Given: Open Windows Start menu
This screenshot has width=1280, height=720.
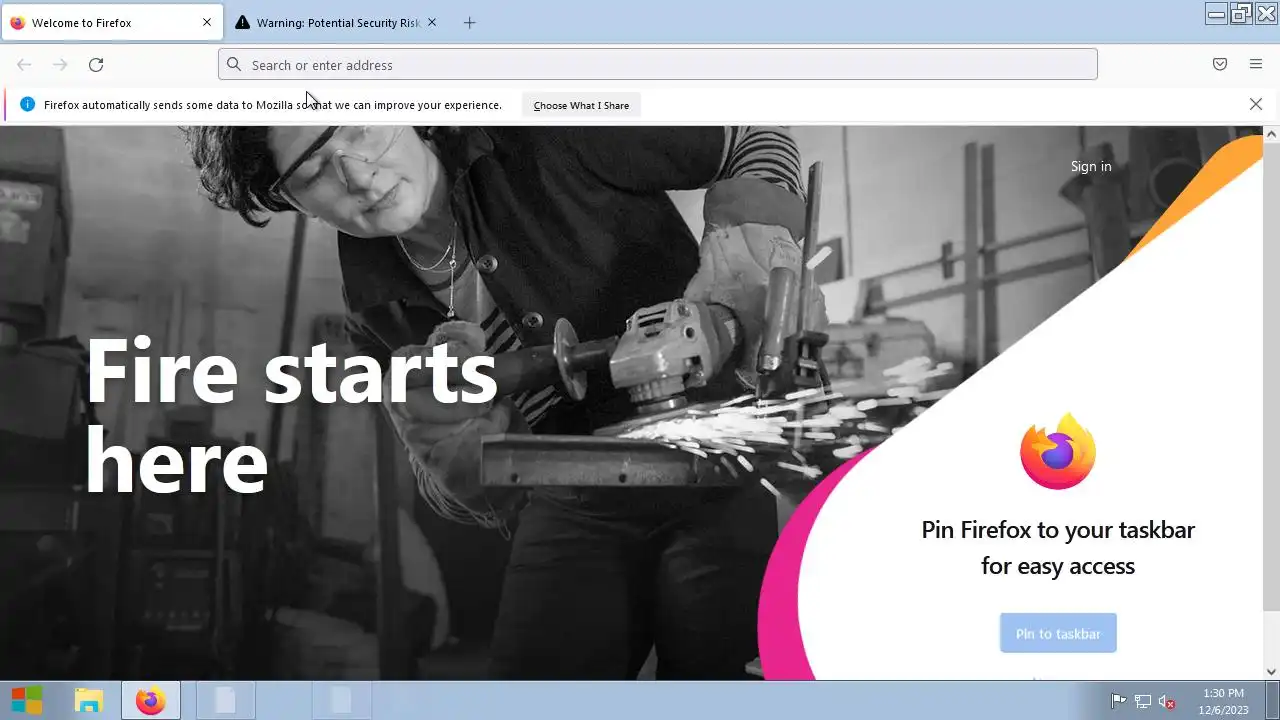Looking at the screenshot, I should coord(27,700).
